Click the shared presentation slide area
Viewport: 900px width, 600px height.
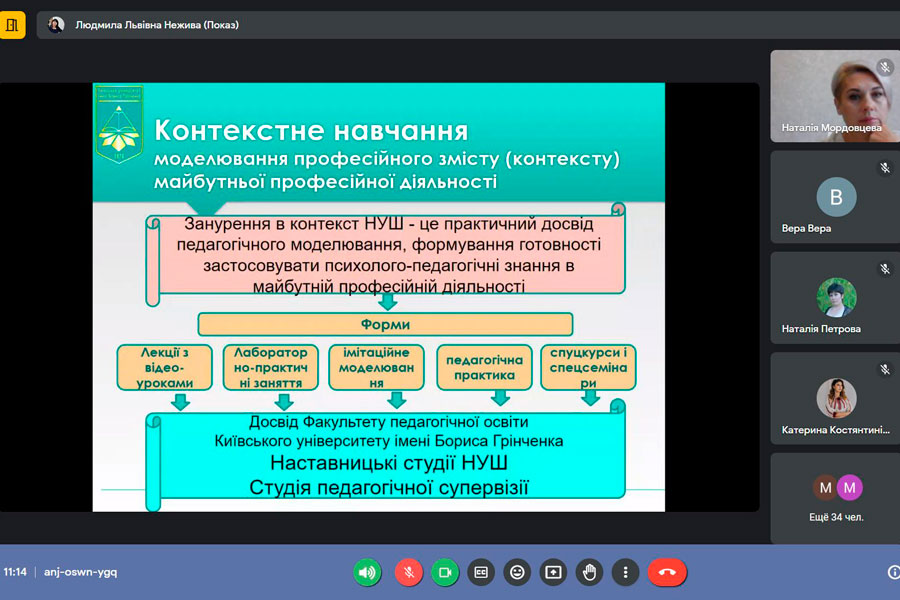tap(378, 297)
